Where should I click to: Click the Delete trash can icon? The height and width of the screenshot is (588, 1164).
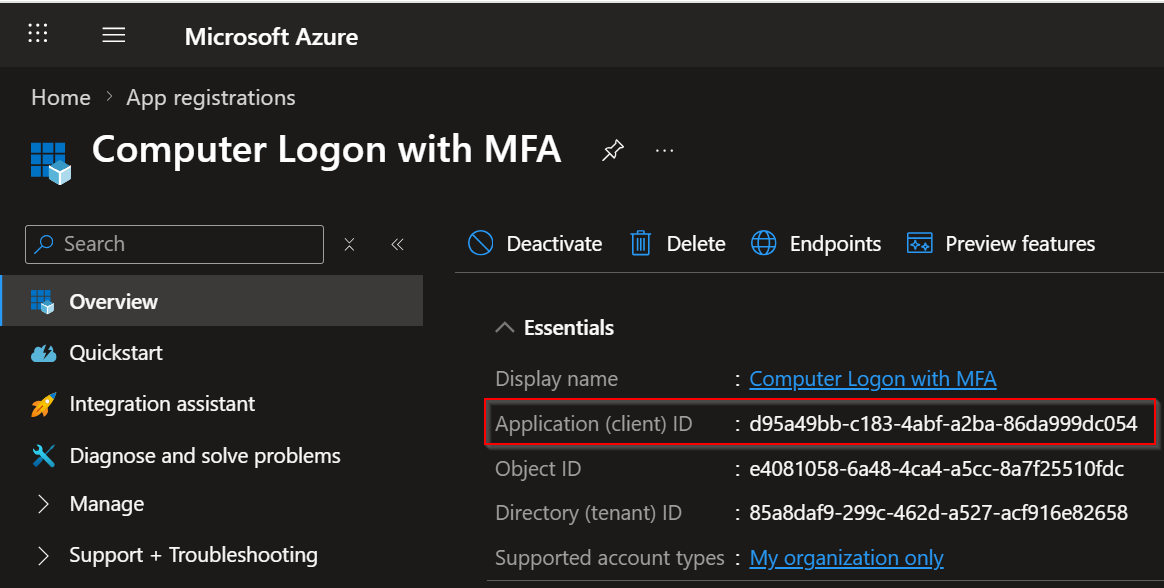[x=641, y=243]
